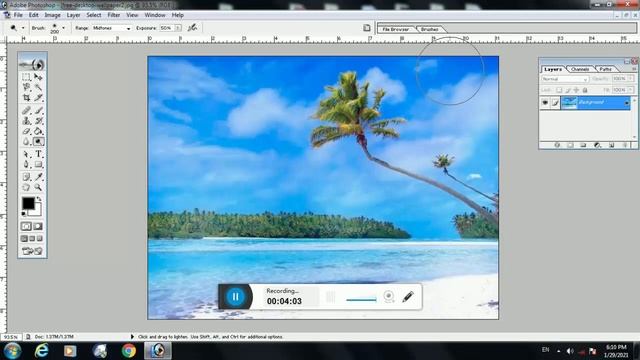Pause the screen recording
The image size is (640, 360).
tap(236, 297)
